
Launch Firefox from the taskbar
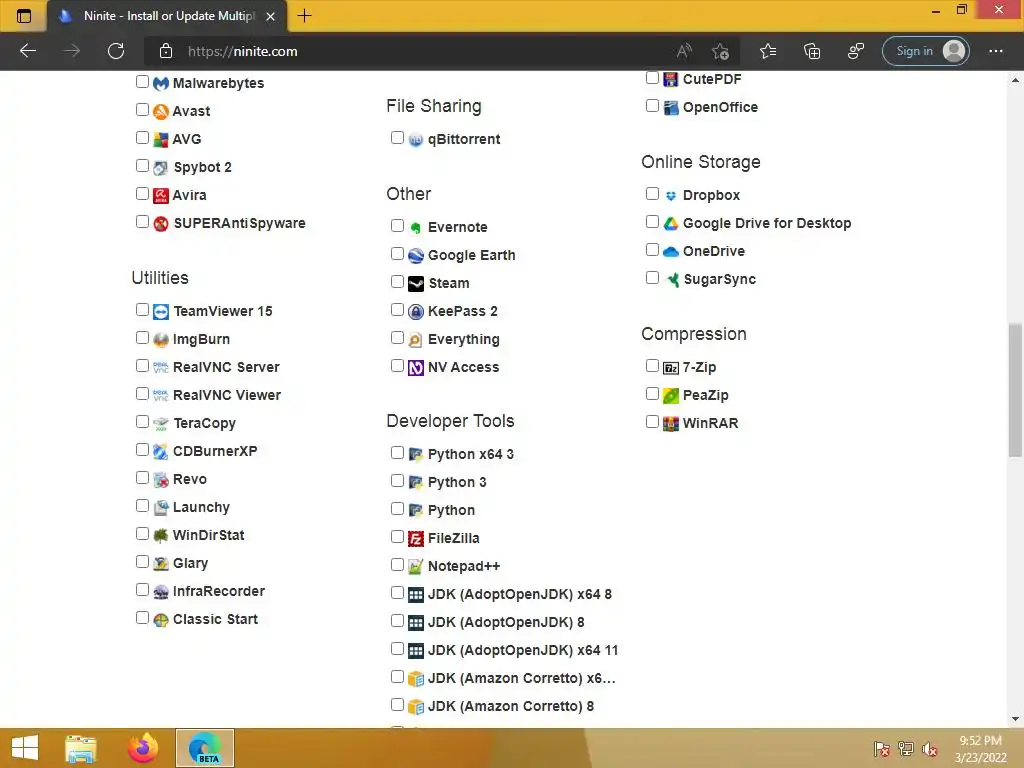tap(143, 748)
